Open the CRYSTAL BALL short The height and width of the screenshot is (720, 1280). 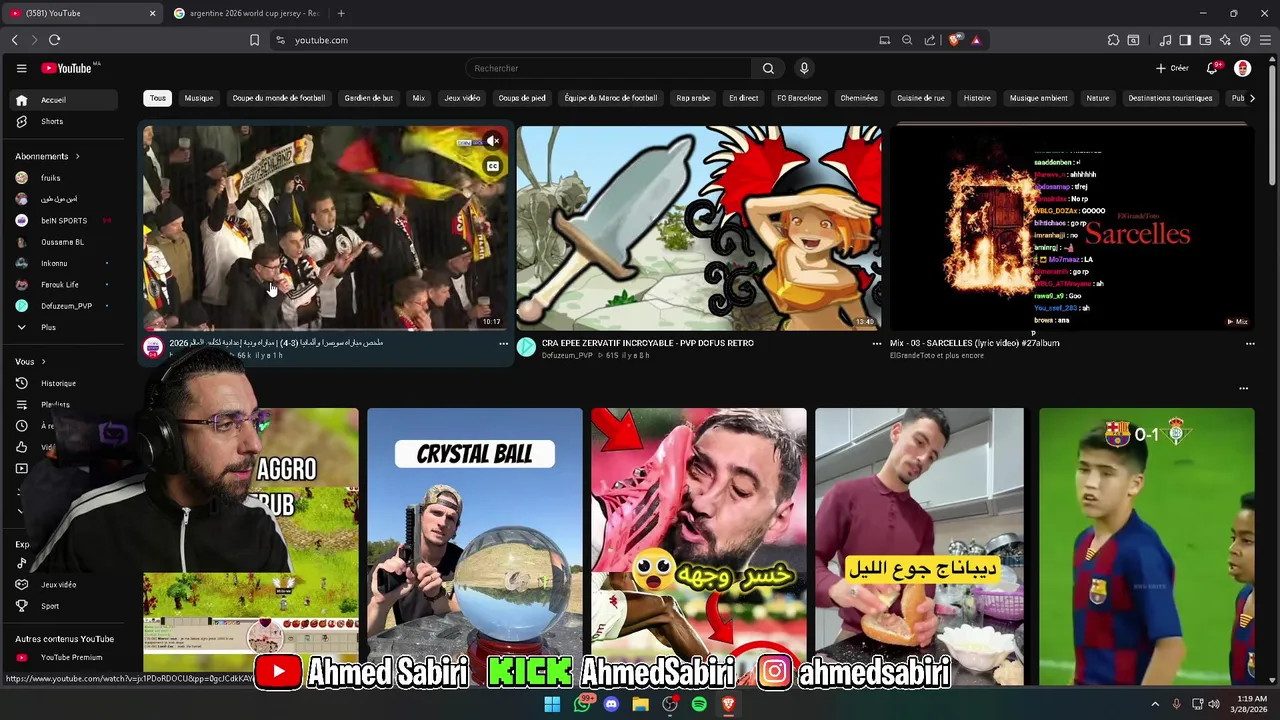474,545
